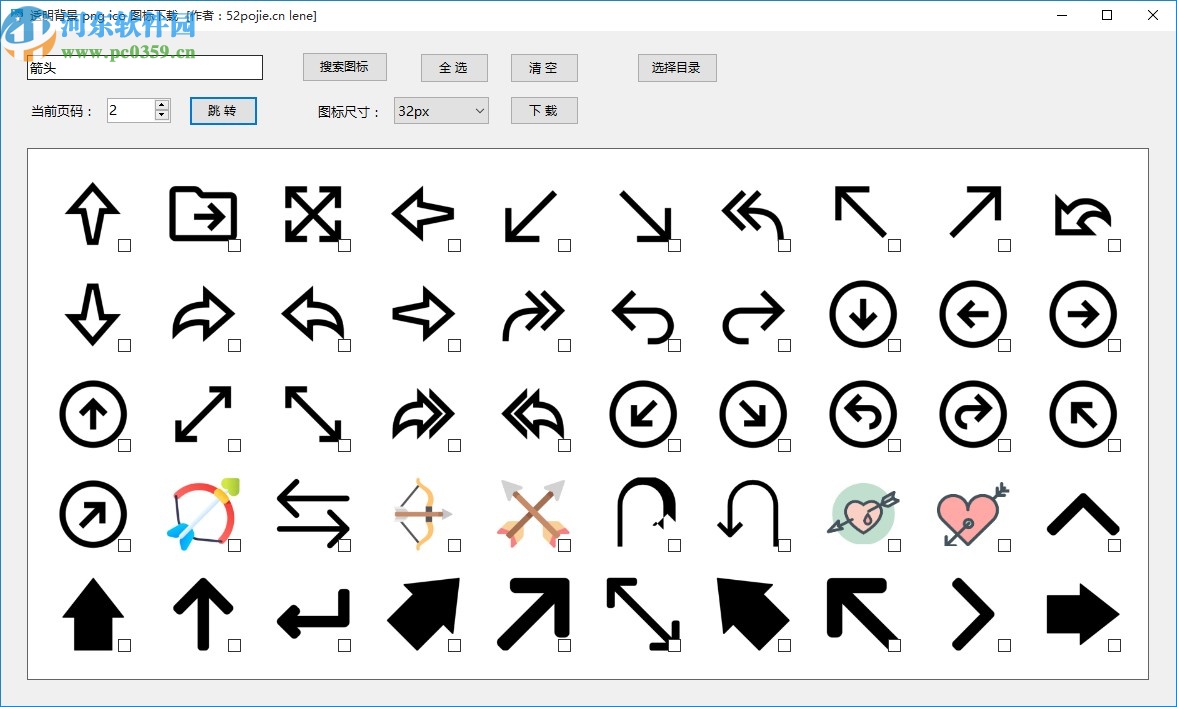Check the box beside the crossed arrows icon
The width and height of the screenshot is (1177, 707).
coord(564,546)
